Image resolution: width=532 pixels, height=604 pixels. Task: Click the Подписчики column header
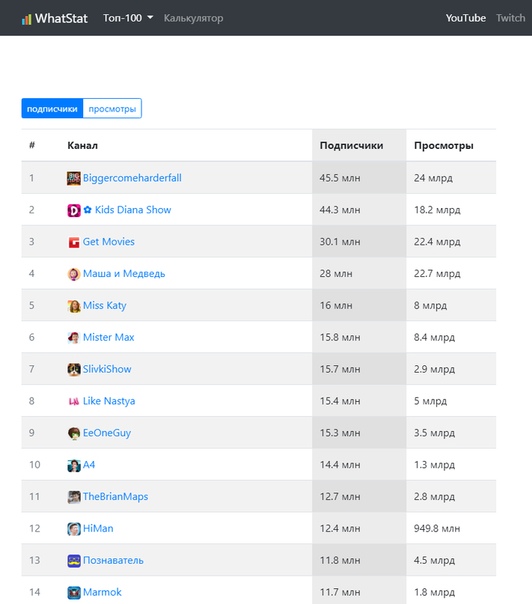[351, 146]
